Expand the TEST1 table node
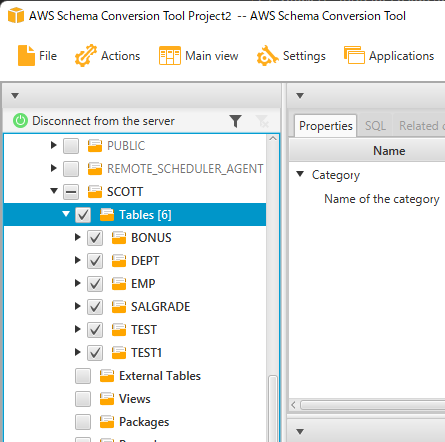Viewport: 445px width, 442px height. pos(78,352)
